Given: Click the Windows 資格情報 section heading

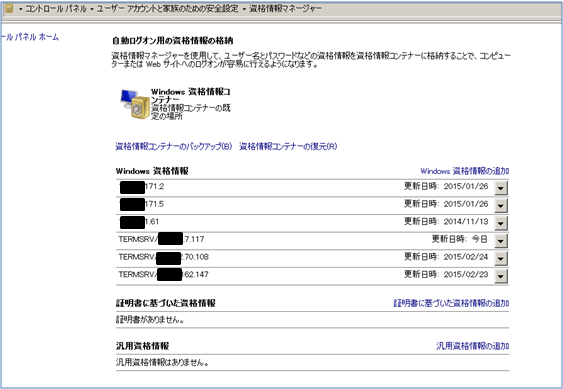Looking at the screenshot, I should click(x=152, y=171).
